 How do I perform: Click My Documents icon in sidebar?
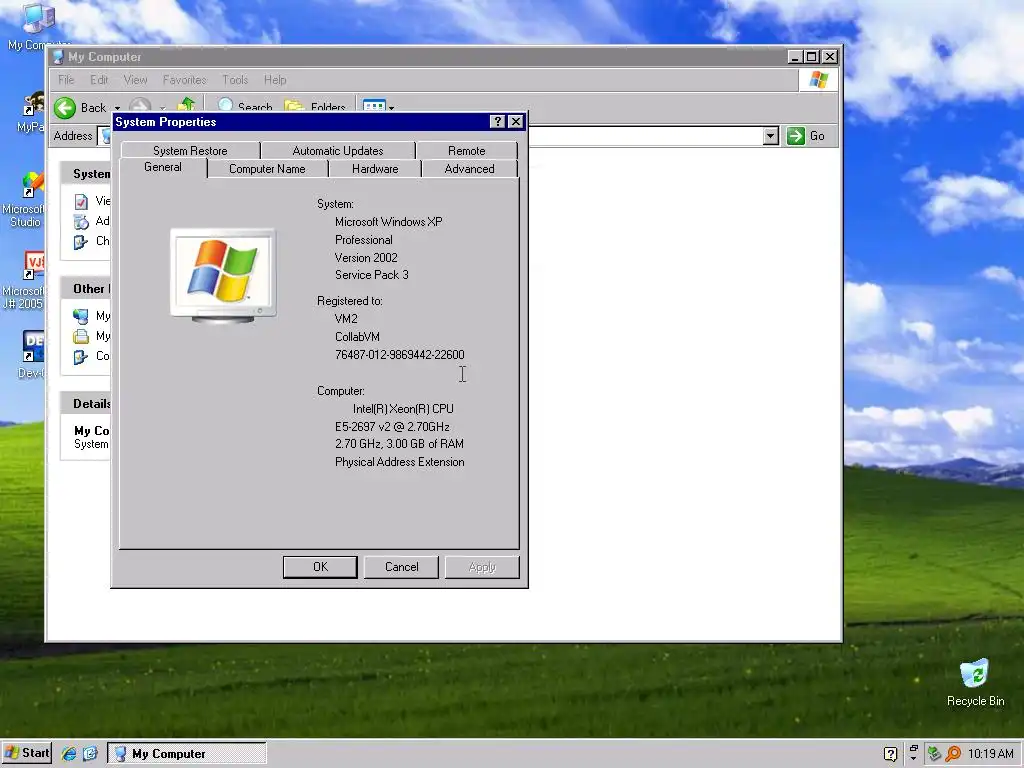click(x=81, y=336)
